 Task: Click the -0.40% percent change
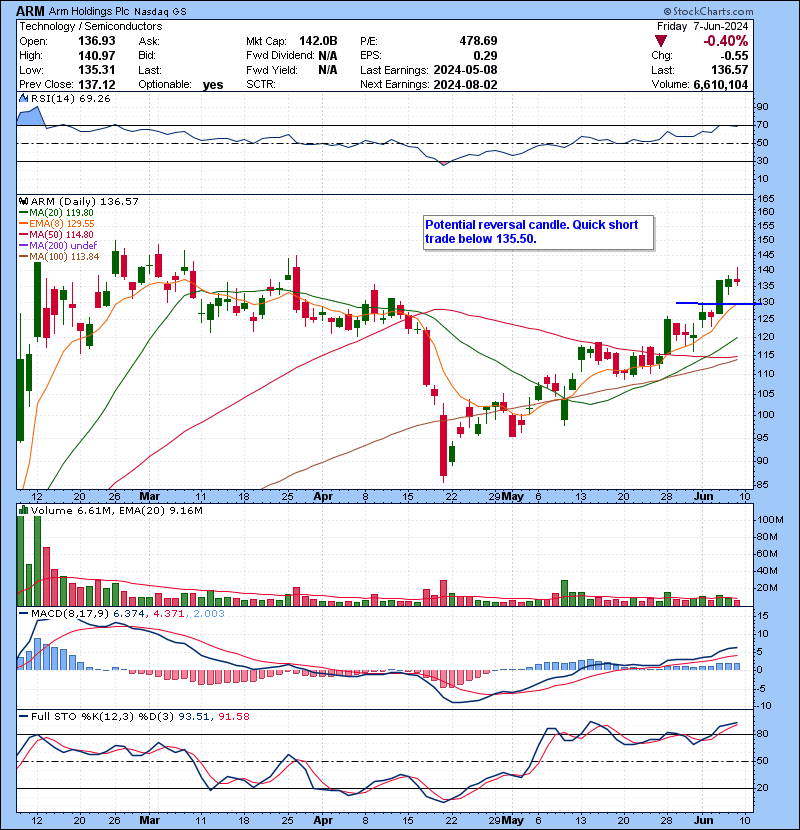[x=725, y=41]
